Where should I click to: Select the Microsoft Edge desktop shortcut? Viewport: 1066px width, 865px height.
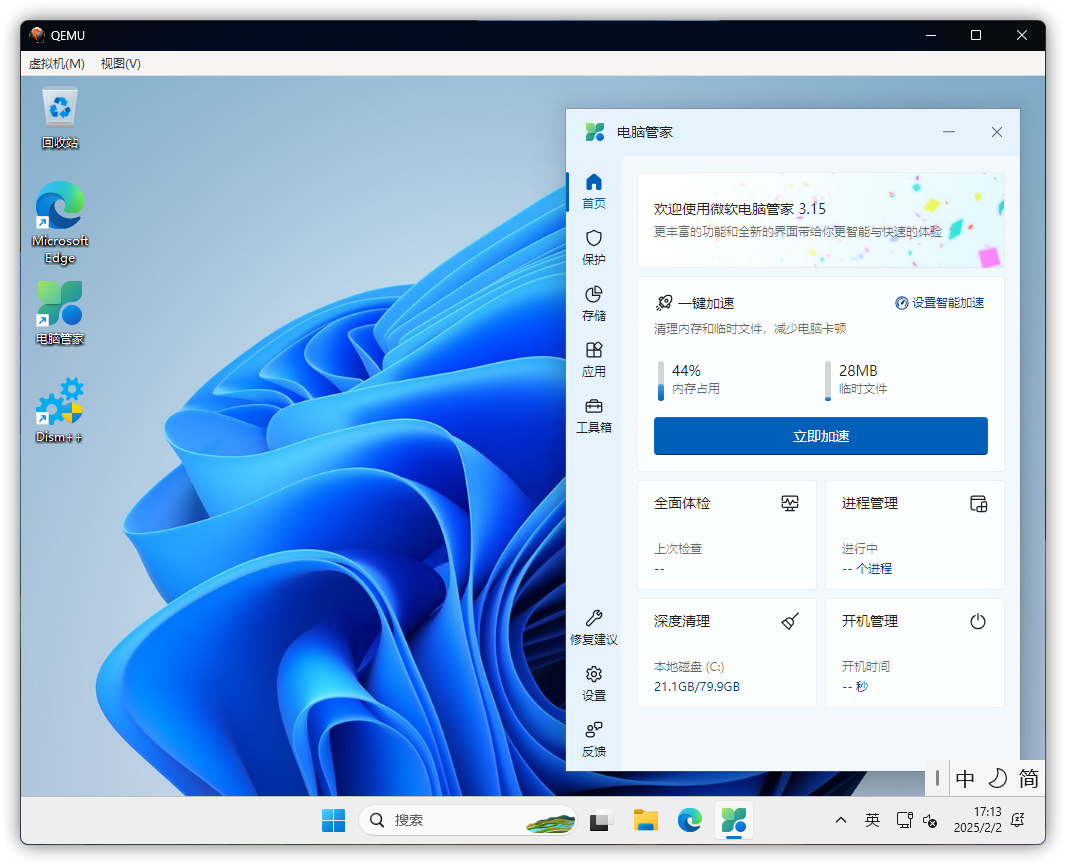[60, 222]
